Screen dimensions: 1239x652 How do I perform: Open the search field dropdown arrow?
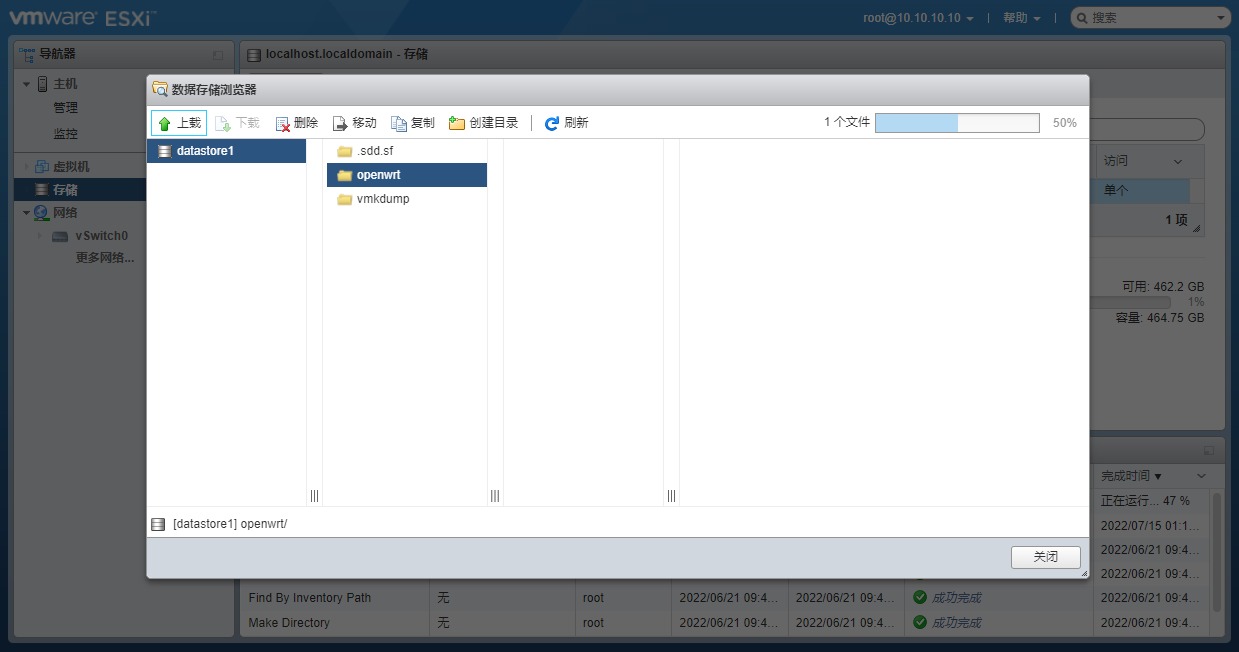point(1222,18)
